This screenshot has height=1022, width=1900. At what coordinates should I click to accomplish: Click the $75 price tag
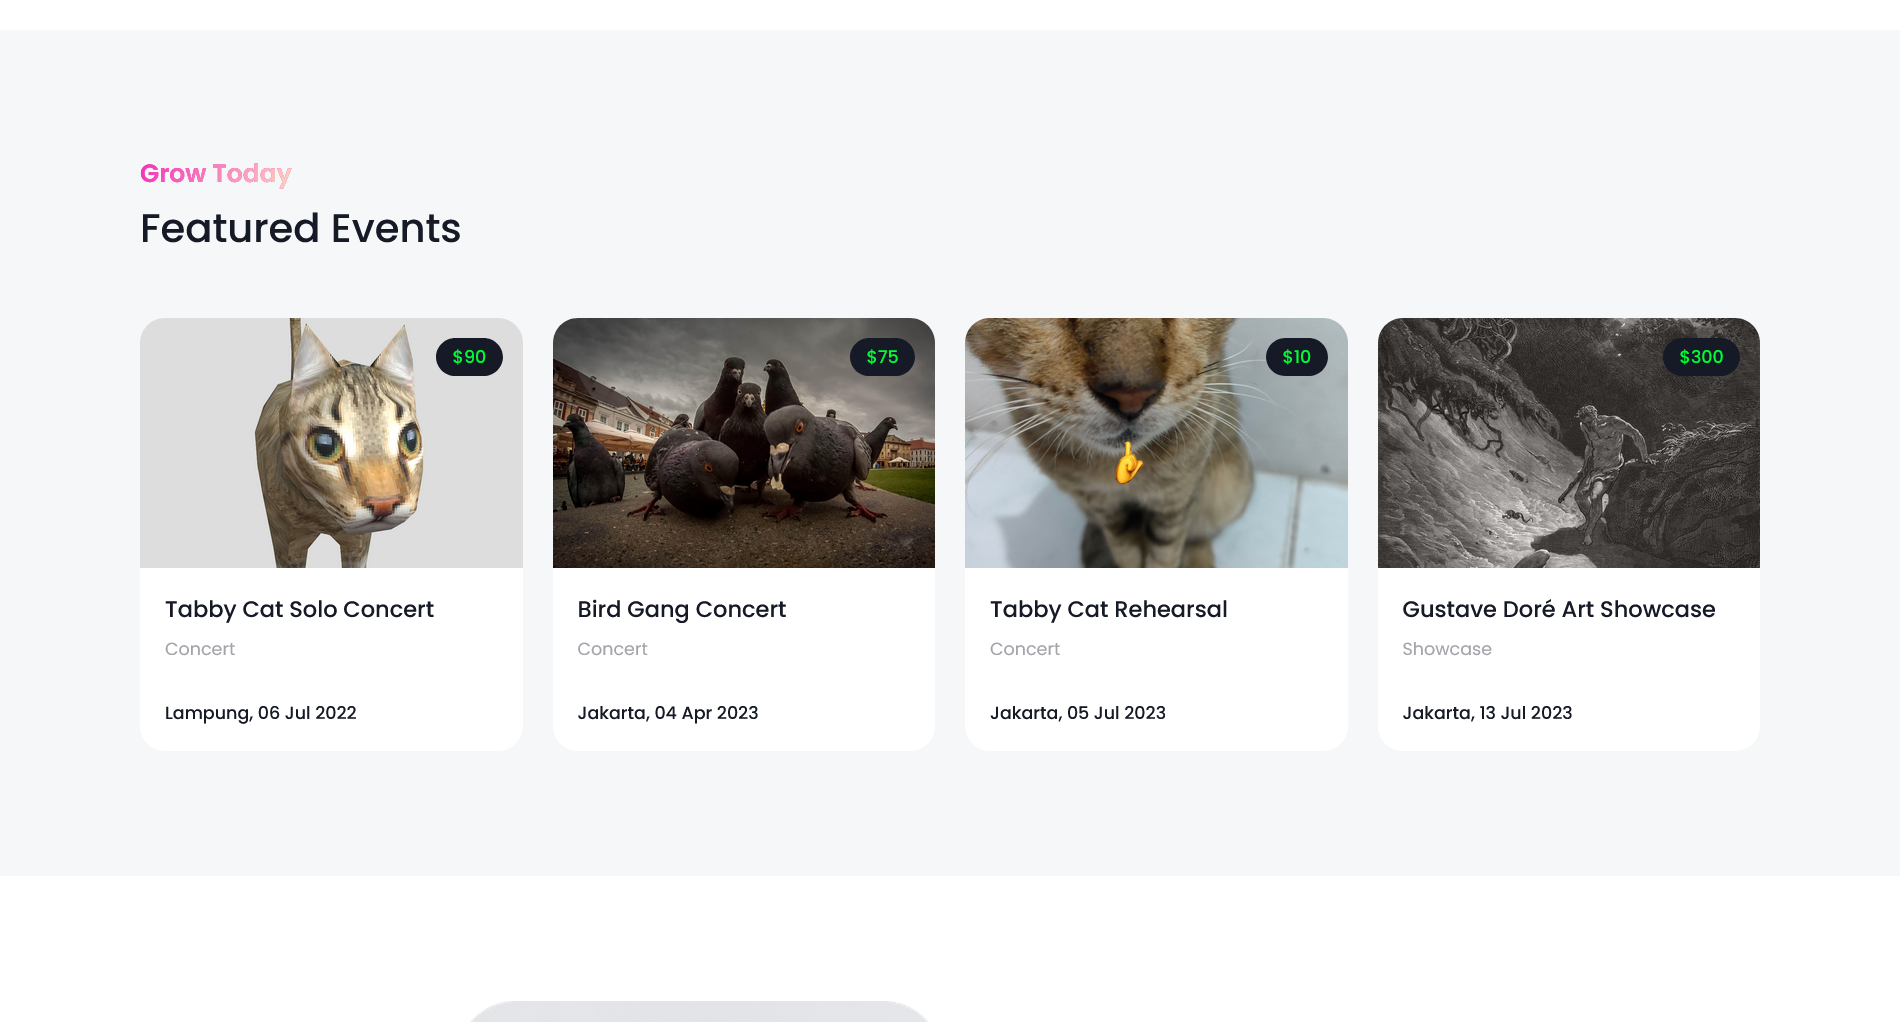882,357
